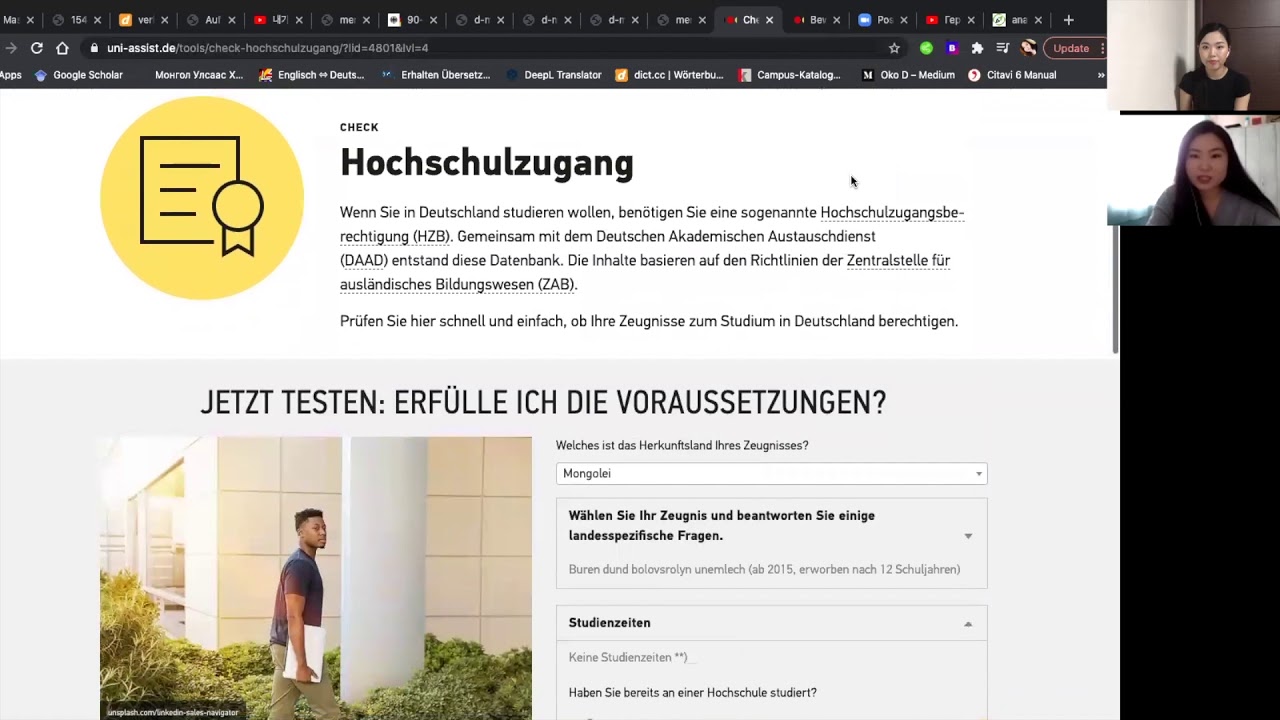The width and height of the screenshot is (1280, 720).
Task: Bookmark this page with the star icon
Action: click(x=894, y=48)
